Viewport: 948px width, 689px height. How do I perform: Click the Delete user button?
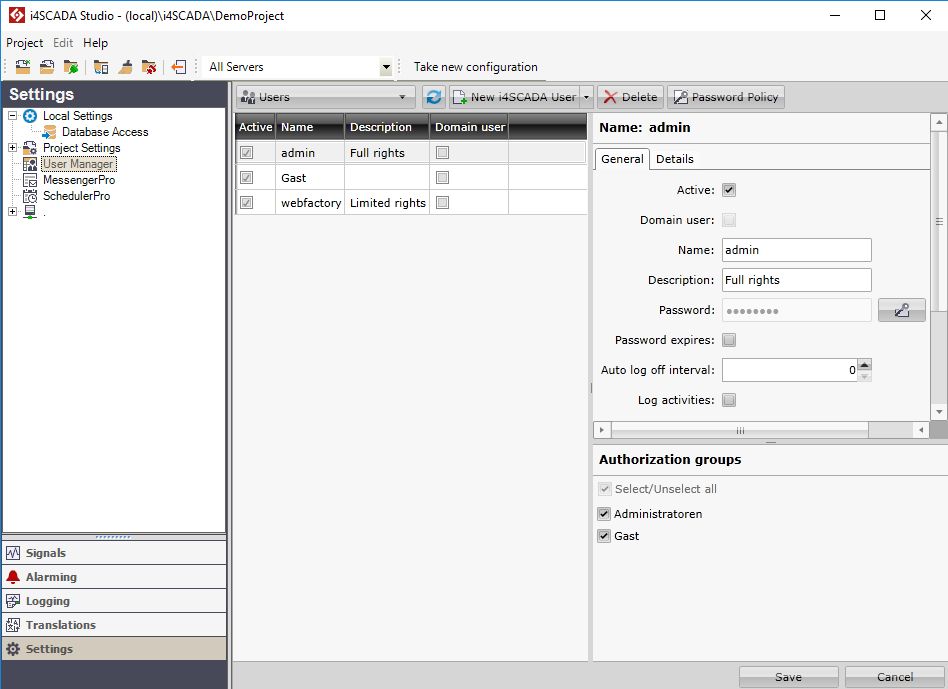631,97
